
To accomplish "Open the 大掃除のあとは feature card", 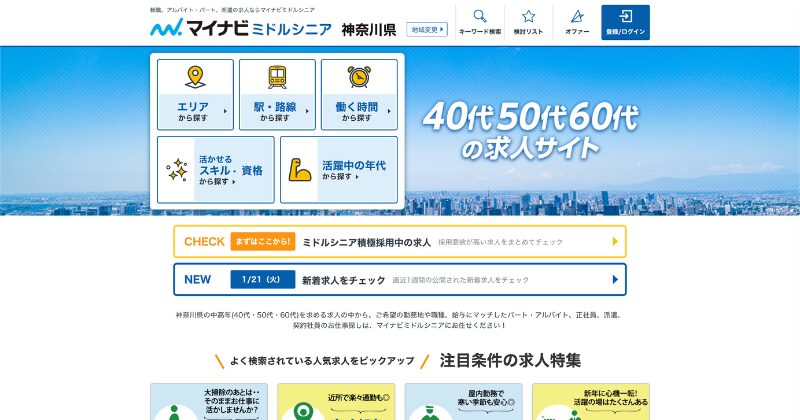I will tap(209, 402).
